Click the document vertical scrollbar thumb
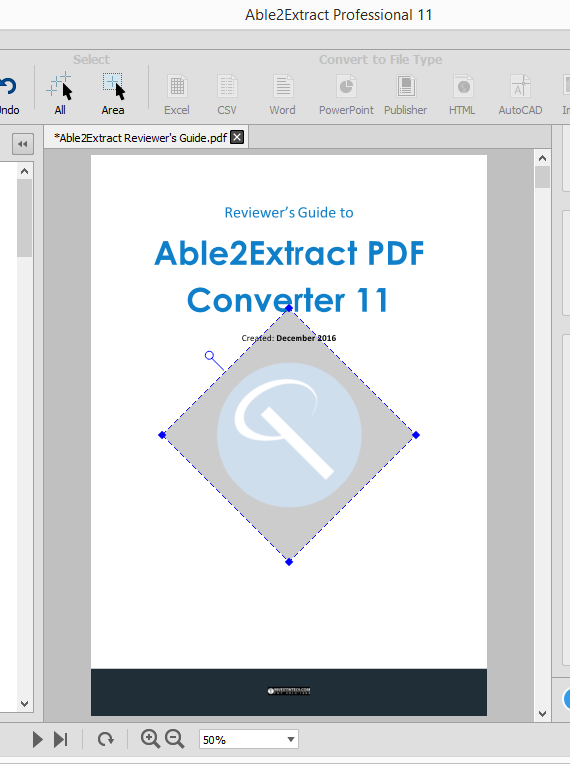This screenshot has height=764, width=570. click(542, 177)
